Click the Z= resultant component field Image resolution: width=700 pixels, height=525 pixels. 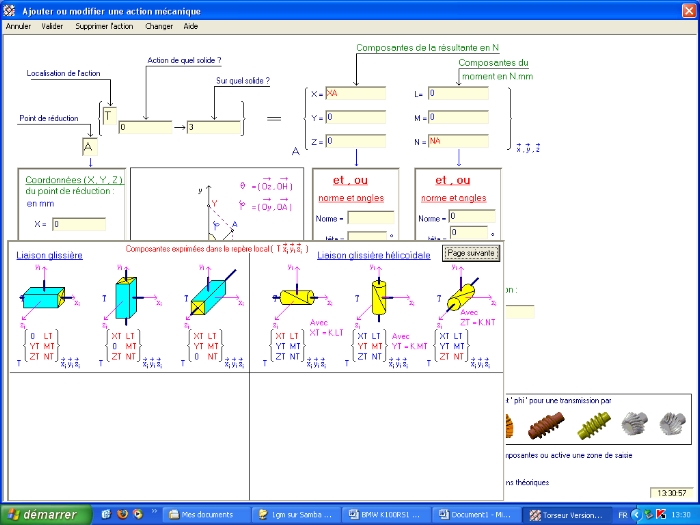click(355, 142)
